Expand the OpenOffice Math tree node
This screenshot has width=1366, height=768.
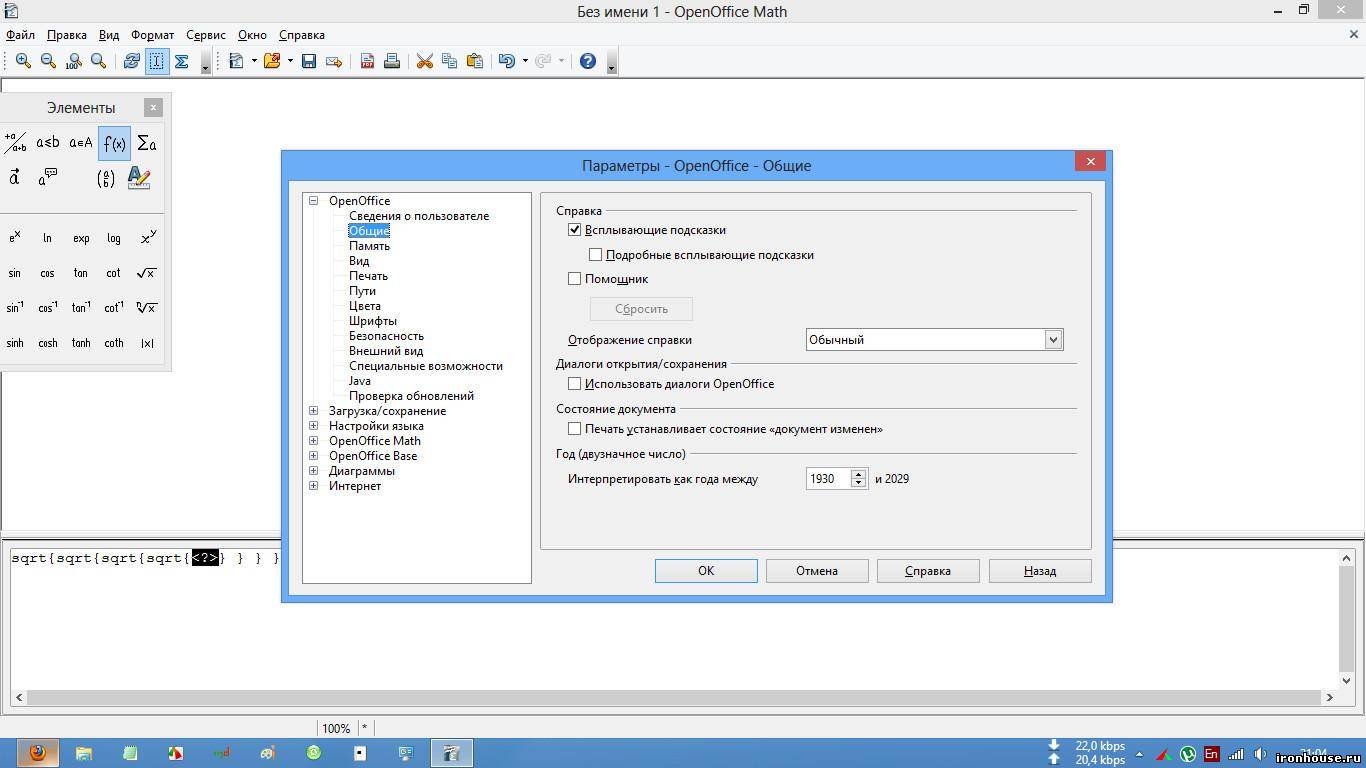click(314, 441)
